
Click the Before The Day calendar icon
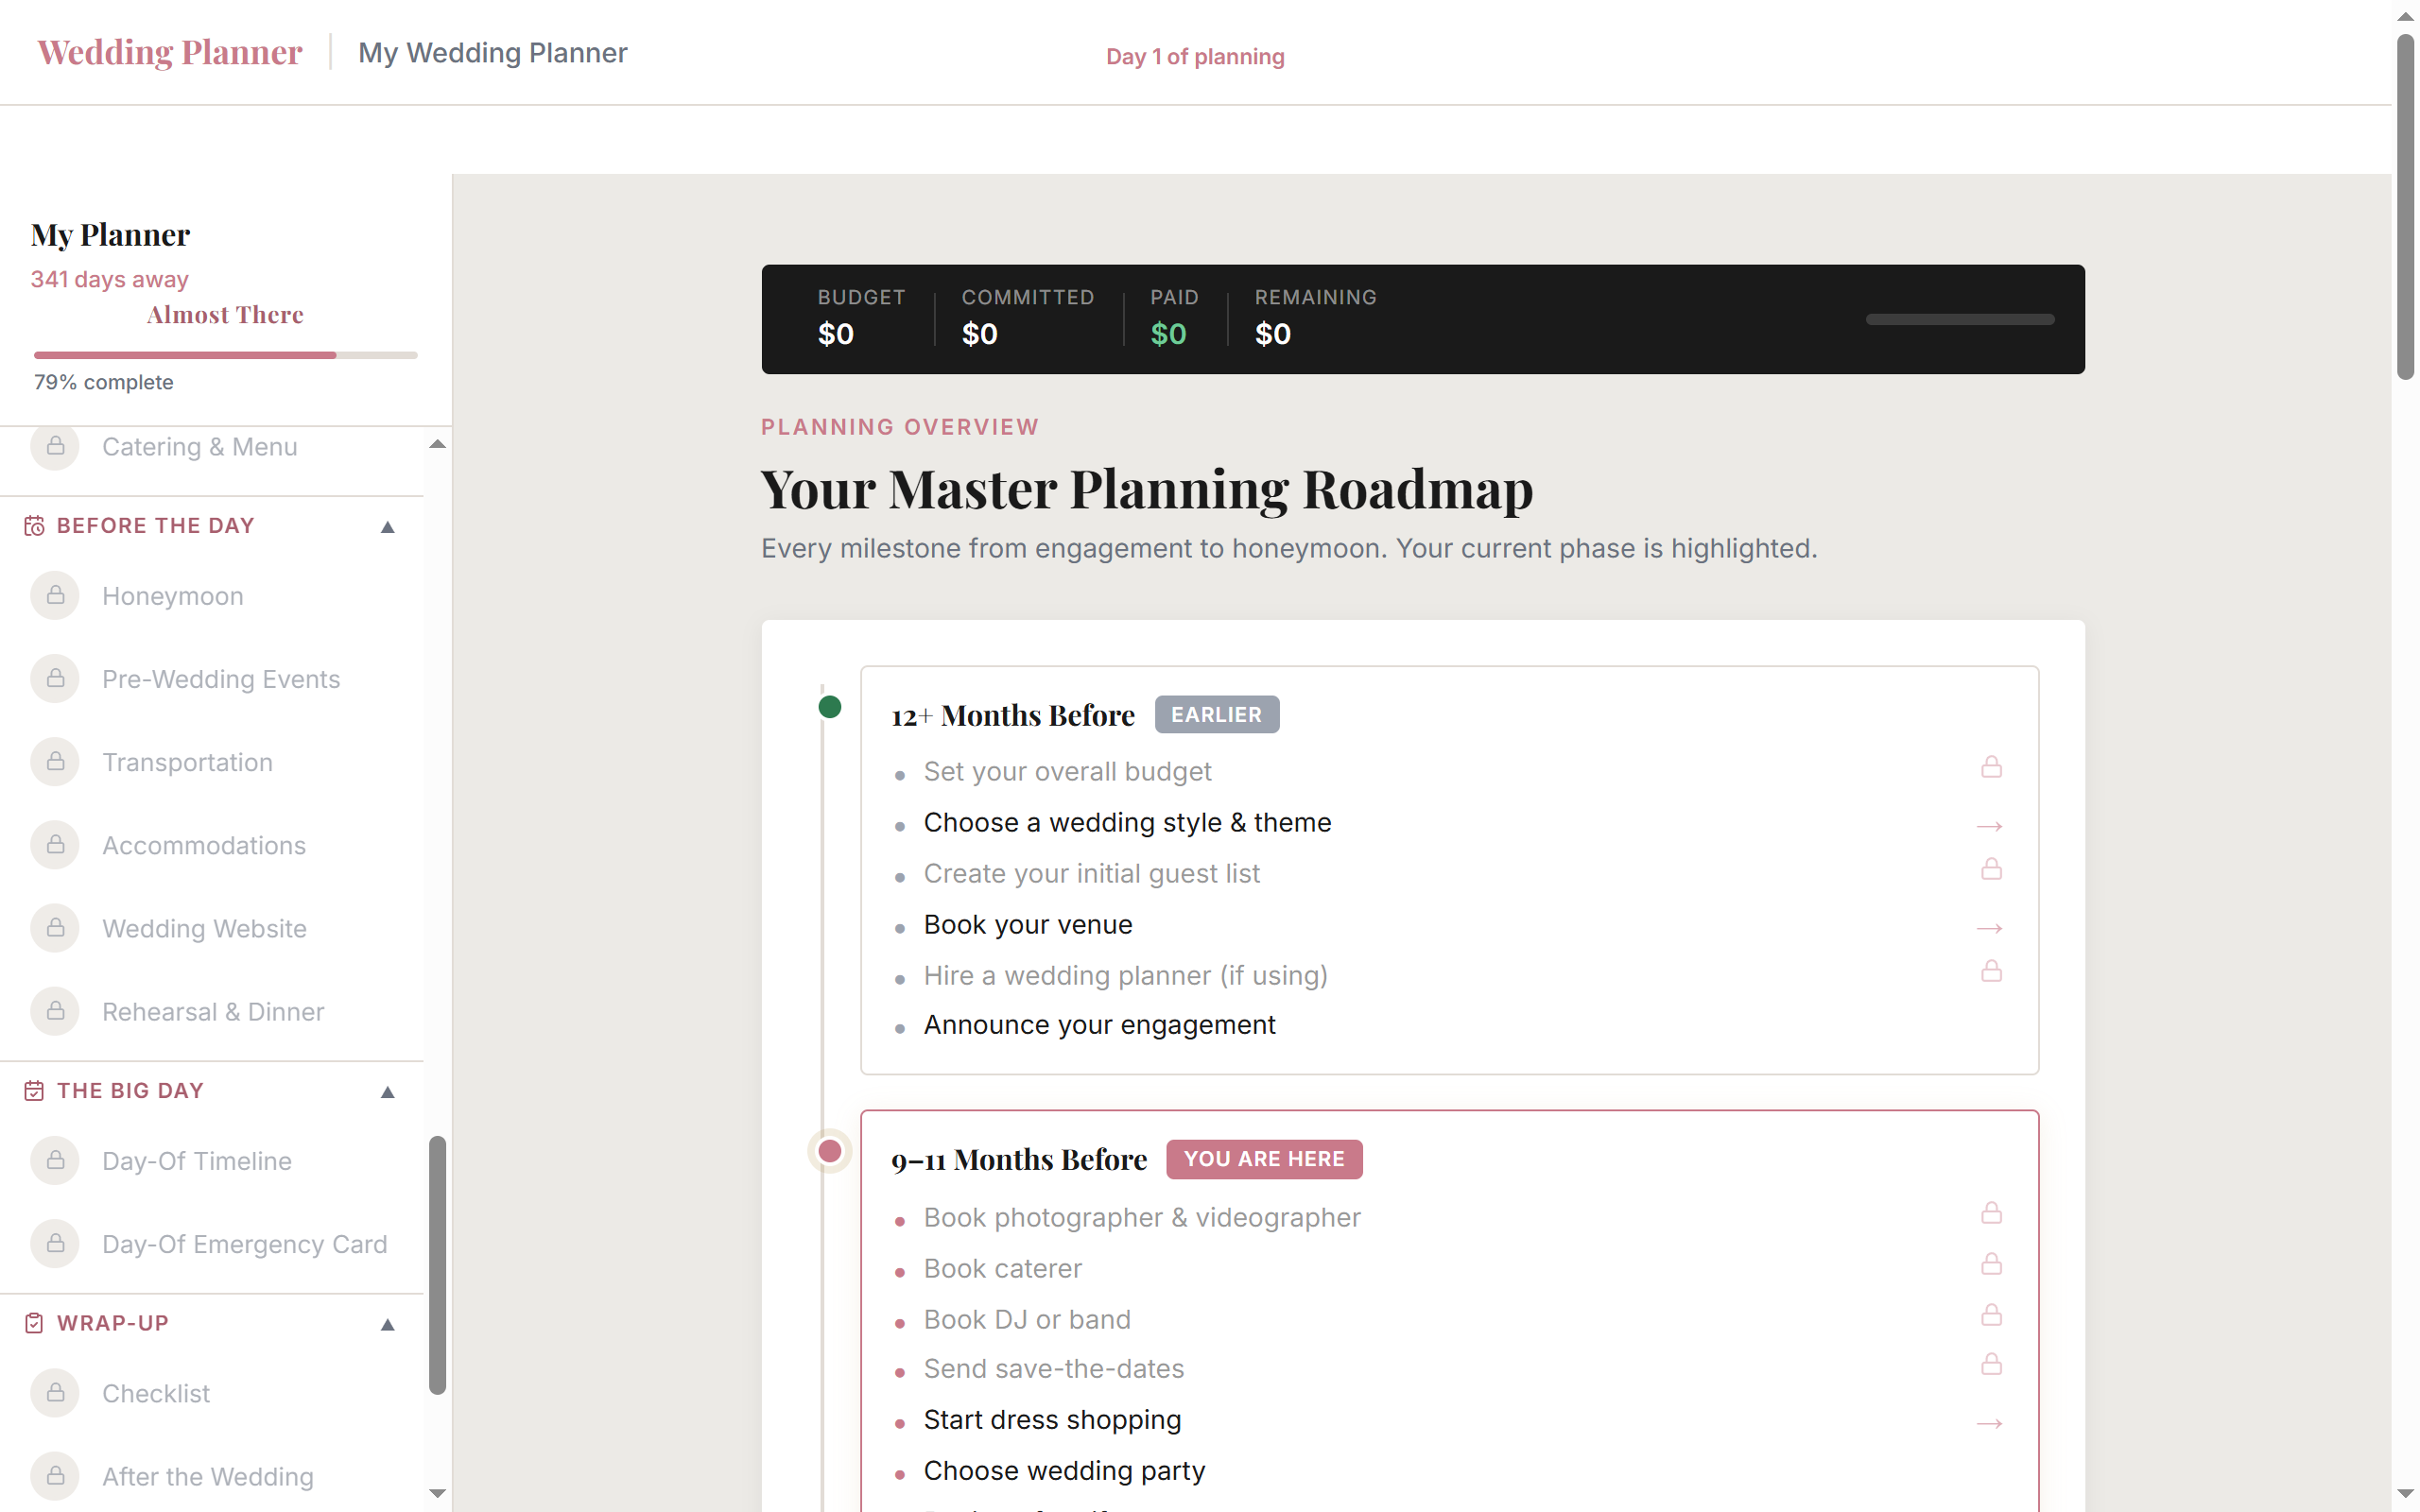click(34, 526)
